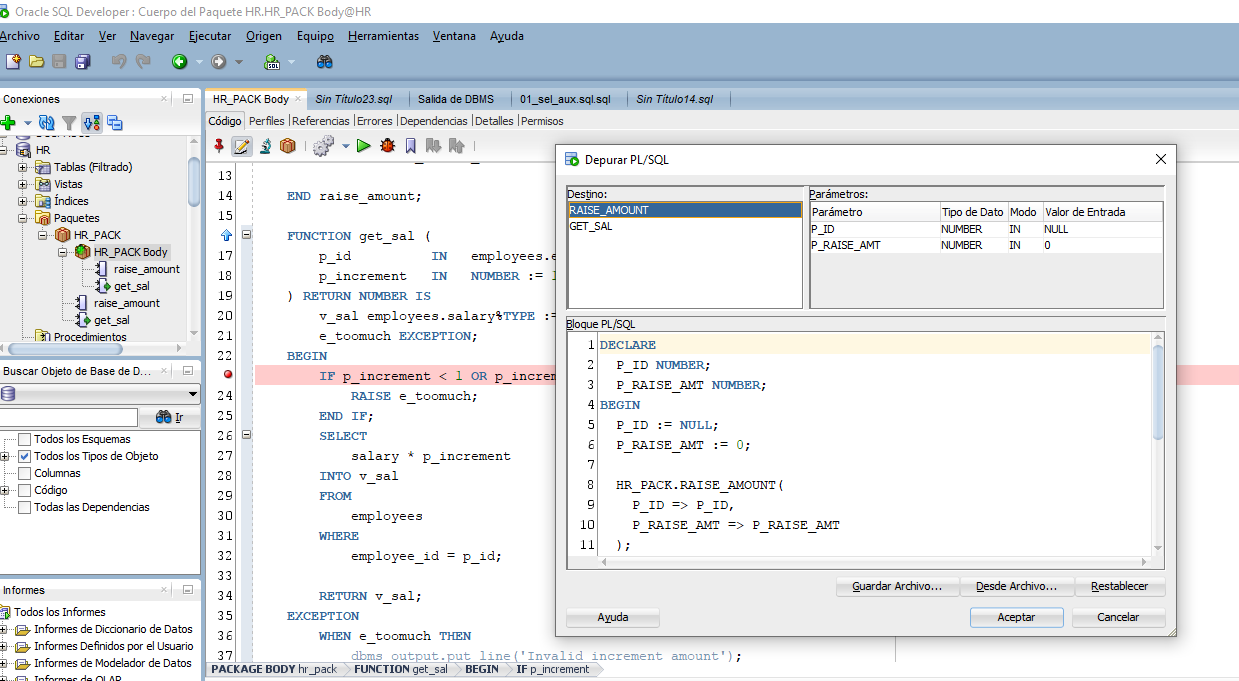Open the Herramientas menu
Image resolution: width=1239 pixels, height=681 pixels.
click(x=383, y=36)
